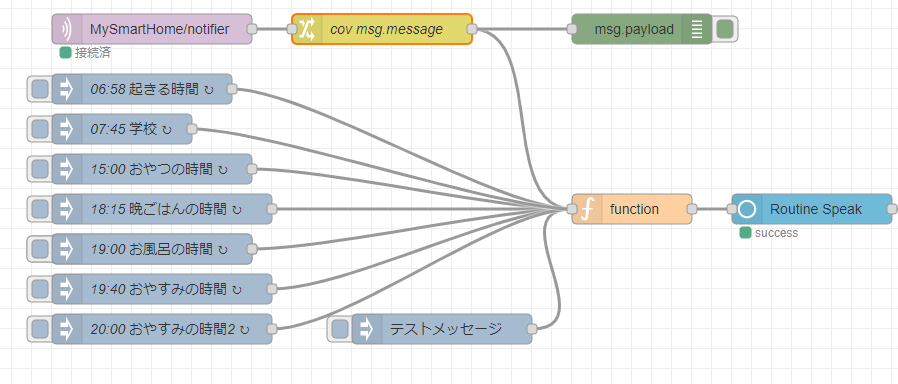Click the input port of the function node
Screen dimensions: 898x384
[x=572, y=209]
